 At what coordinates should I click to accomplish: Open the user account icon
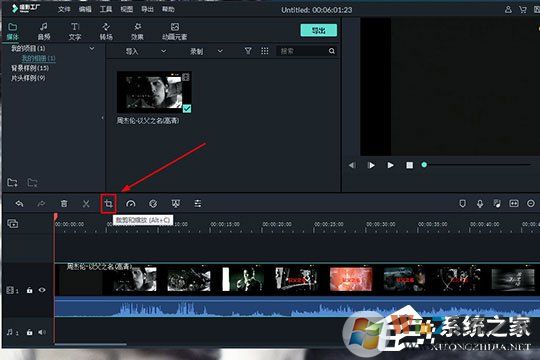tap(508, 10)
